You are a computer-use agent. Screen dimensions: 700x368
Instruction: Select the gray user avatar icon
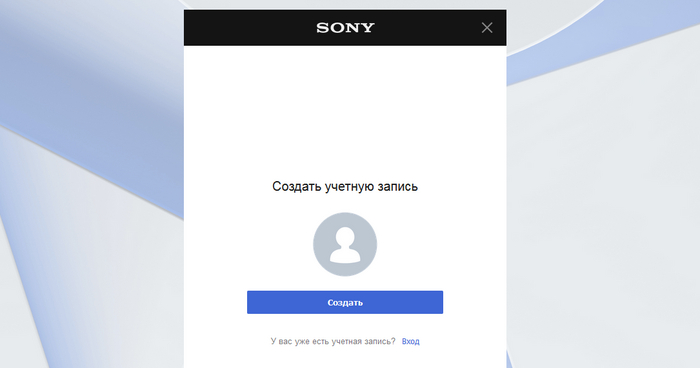tap(345, 244)
